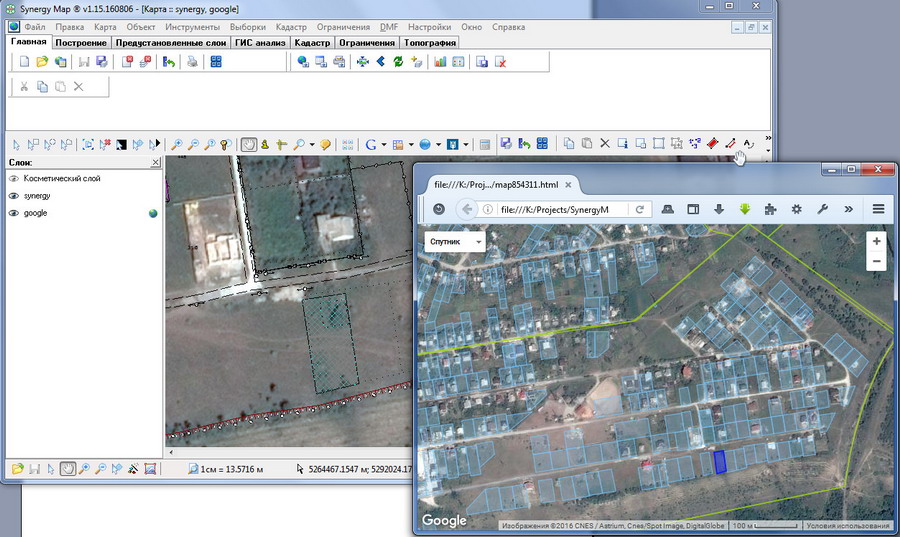Open the Выборки menu
900x537 pixels.
click(x=247, y=27)
